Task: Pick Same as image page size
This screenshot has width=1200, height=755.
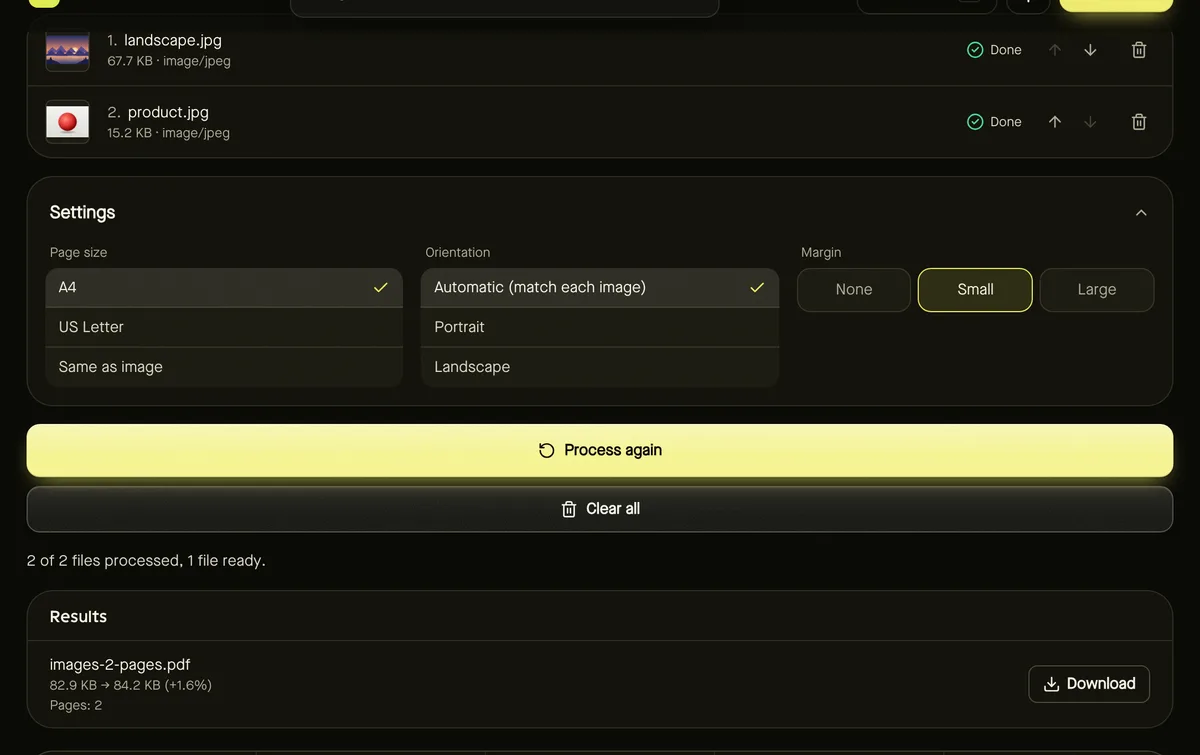Action: tap(224, 367)
